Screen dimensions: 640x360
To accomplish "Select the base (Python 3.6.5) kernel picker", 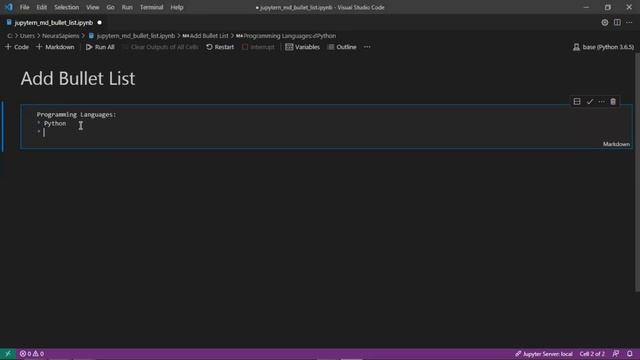I will (604, 47).
